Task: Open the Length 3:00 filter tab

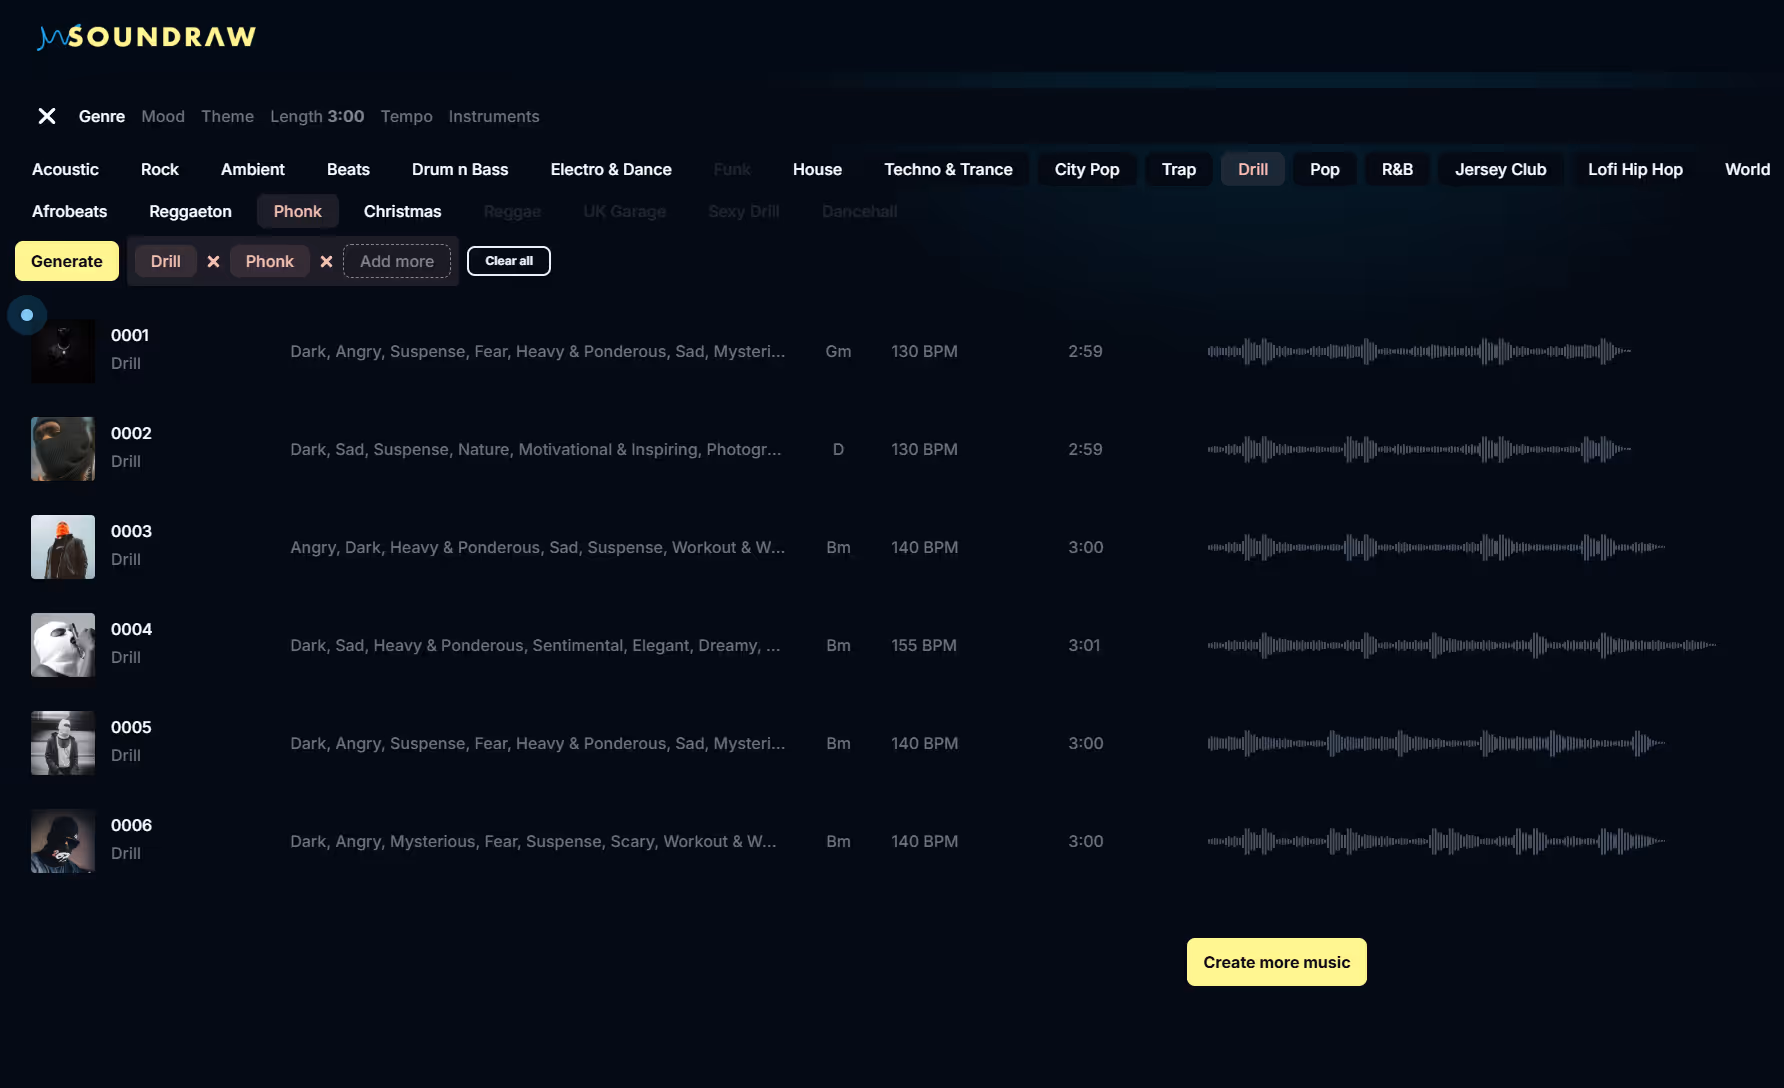Action: pyautogui.click(x=317, y=116)
